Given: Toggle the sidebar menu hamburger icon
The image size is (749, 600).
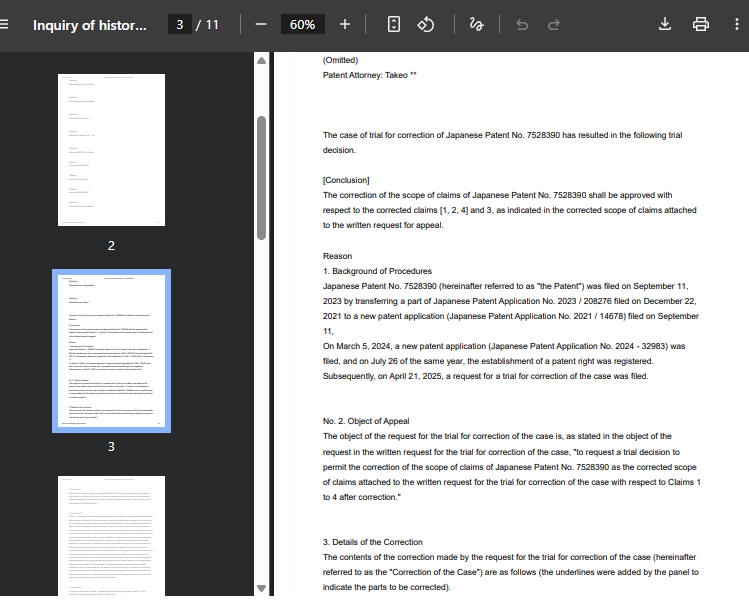Looking at the screenshot, I should point(4,24).
